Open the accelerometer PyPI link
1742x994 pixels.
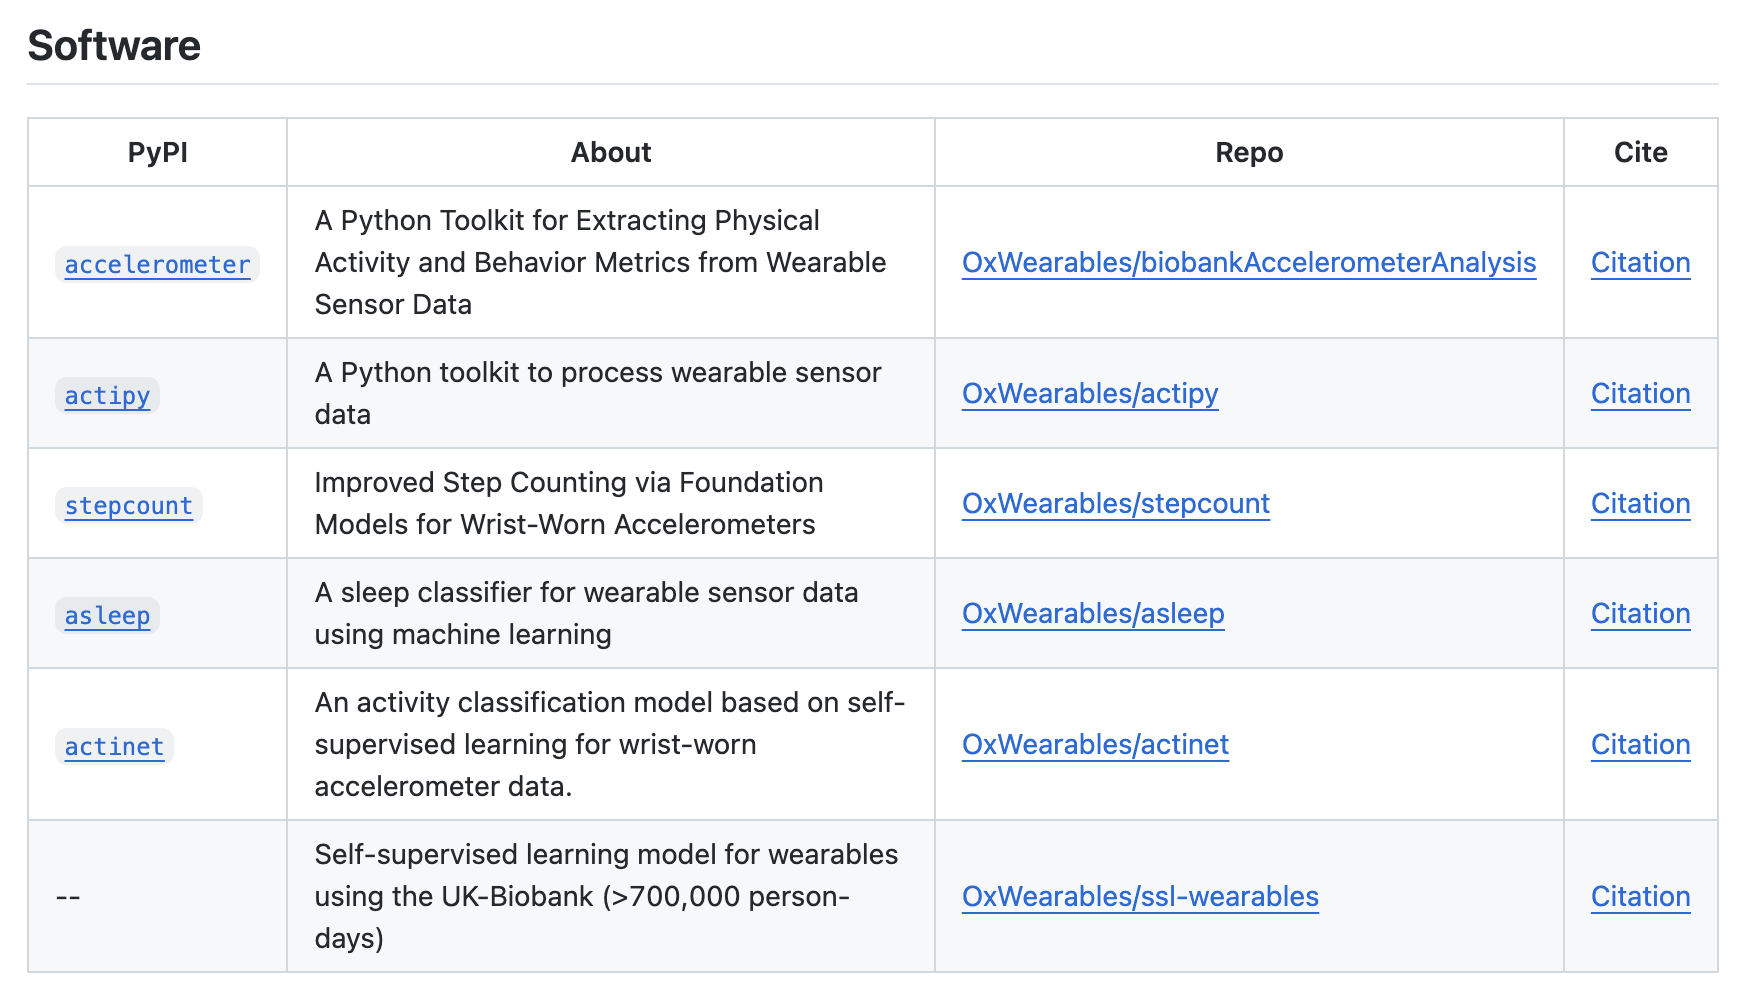tap(157, 265)
